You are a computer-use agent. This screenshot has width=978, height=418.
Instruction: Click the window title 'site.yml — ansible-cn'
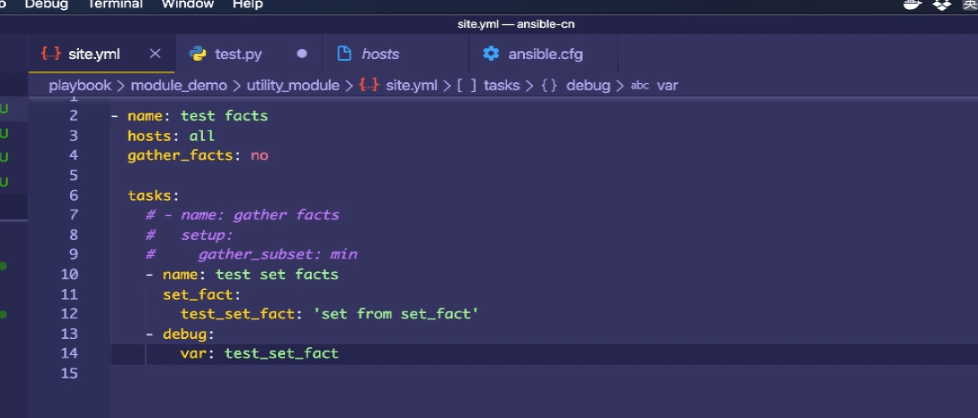click(x=516, y=24)
